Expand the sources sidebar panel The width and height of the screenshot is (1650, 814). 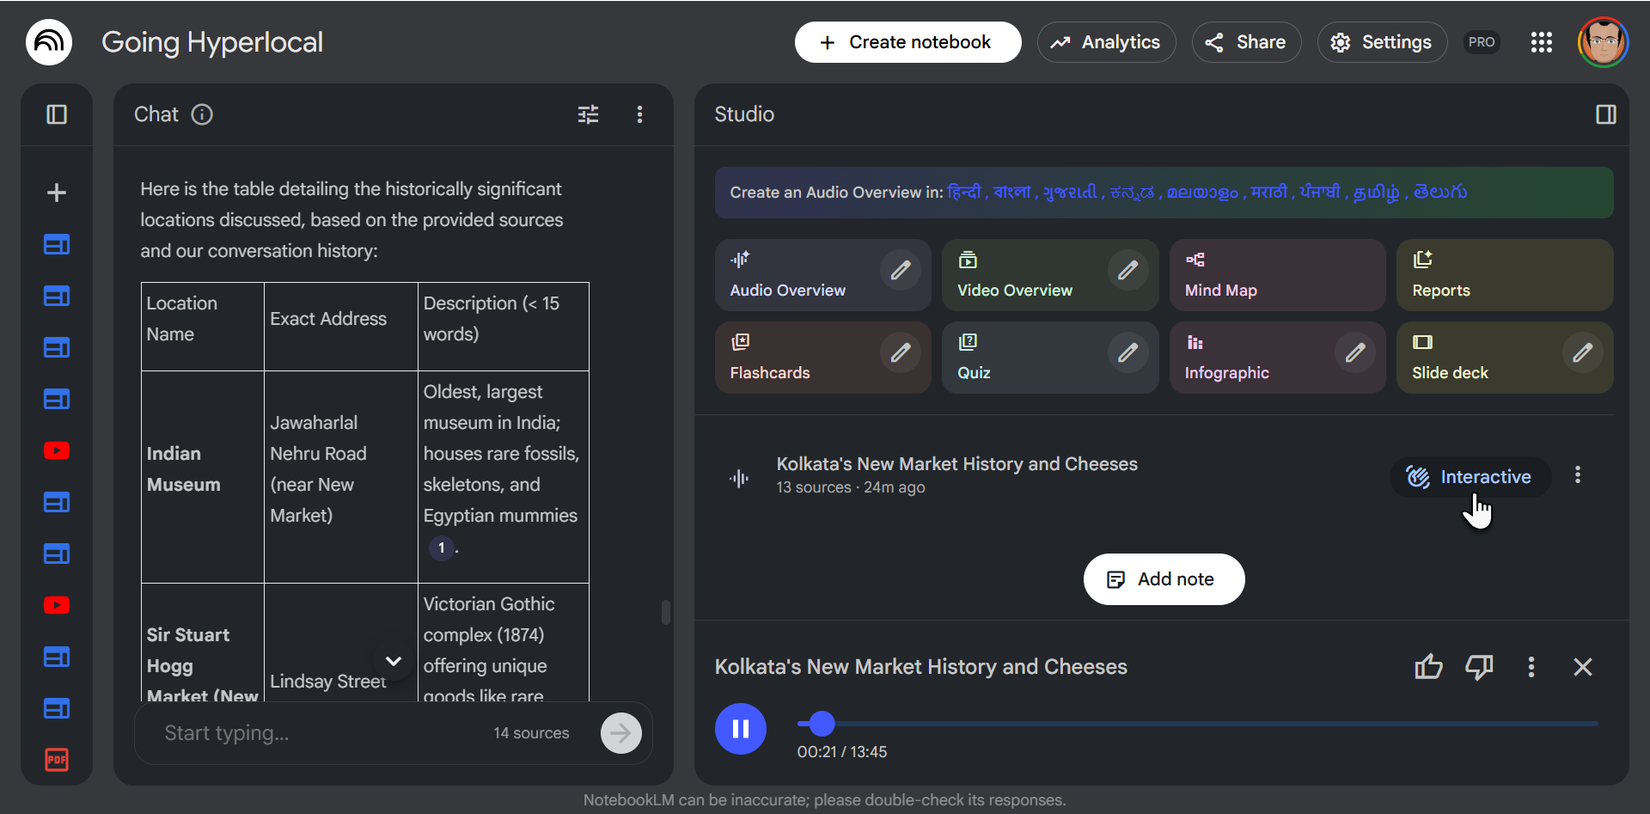pos(57,114)
